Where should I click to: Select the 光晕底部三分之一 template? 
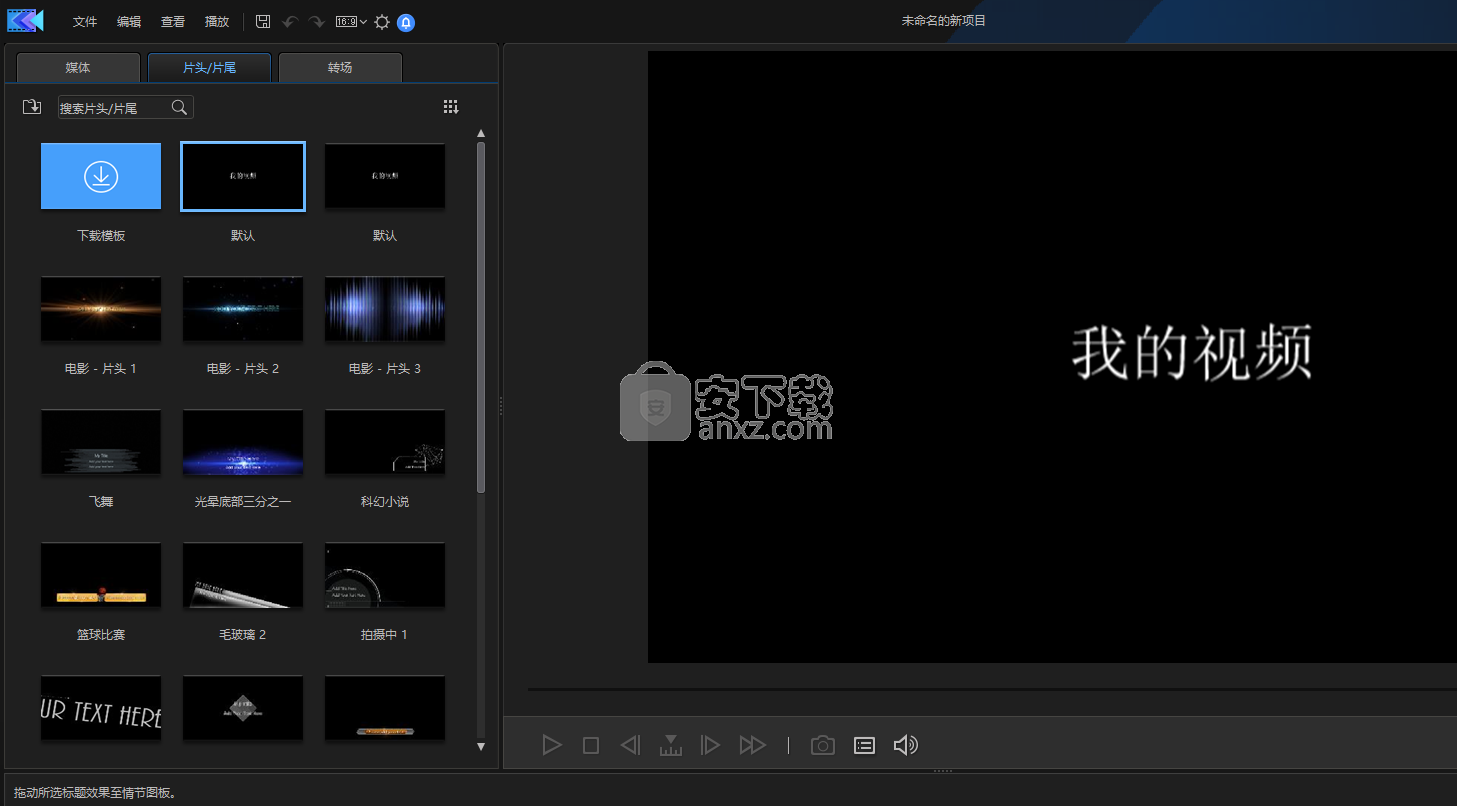coord(243,442)
